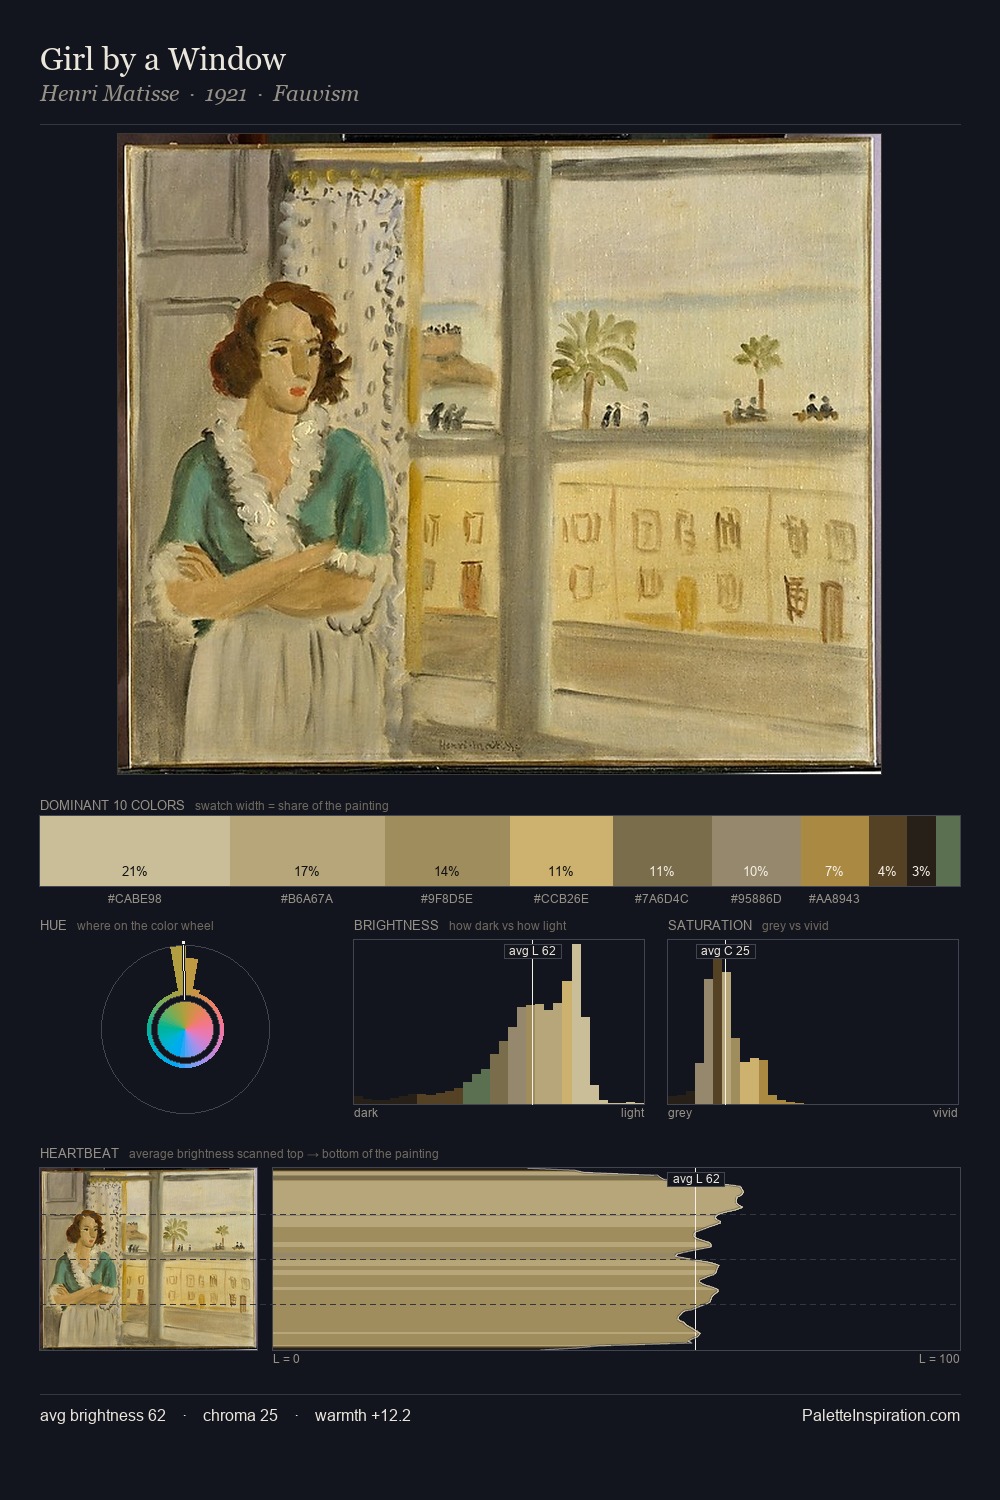This screenshot has width=1000, height=1500.
Task: Click the hue color wheel
Action: [x=185, y=1029]
